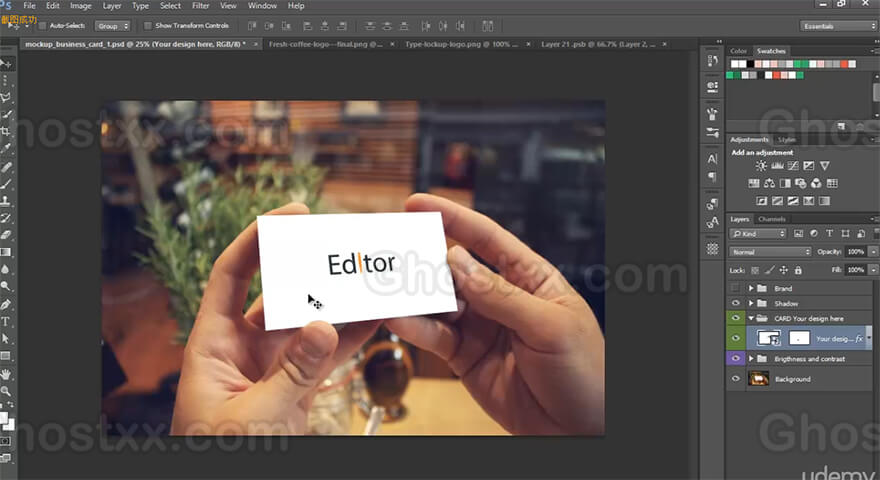Select the Eraser tool
The image size is (880, 480).
(x=6, y=235)
